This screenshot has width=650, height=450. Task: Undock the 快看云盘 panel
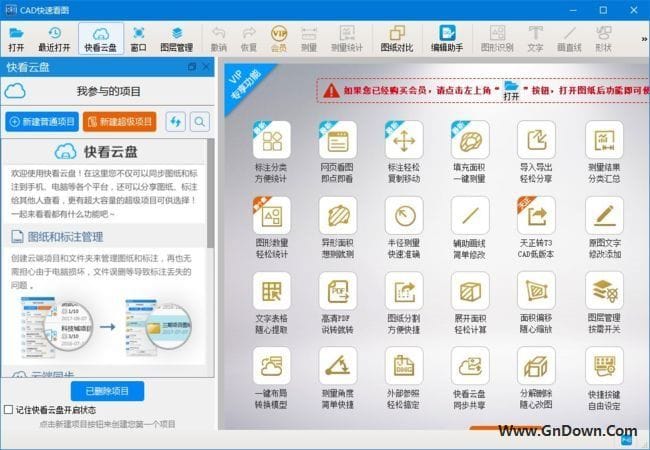point(192,67)
